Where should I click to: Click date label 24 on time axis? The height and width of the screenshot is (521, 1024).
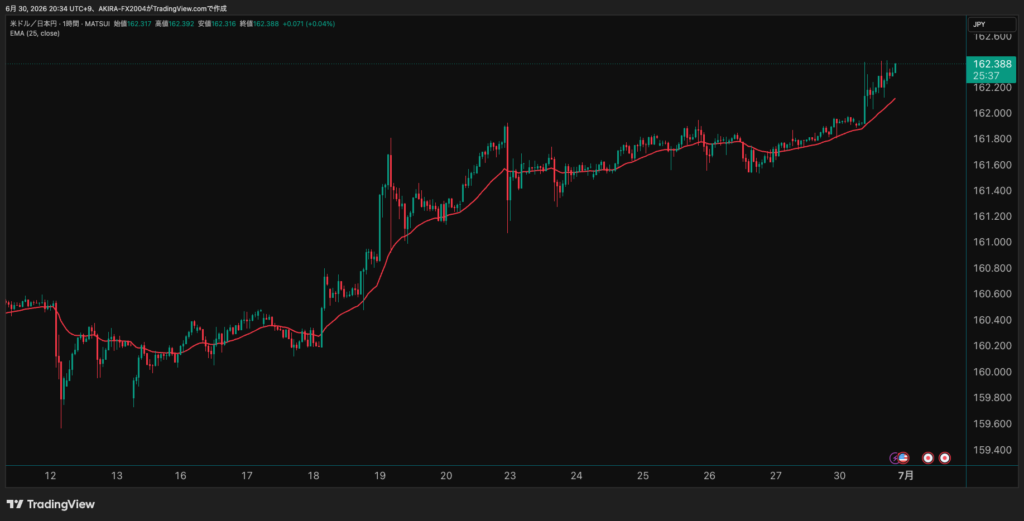tap(576, 476)
